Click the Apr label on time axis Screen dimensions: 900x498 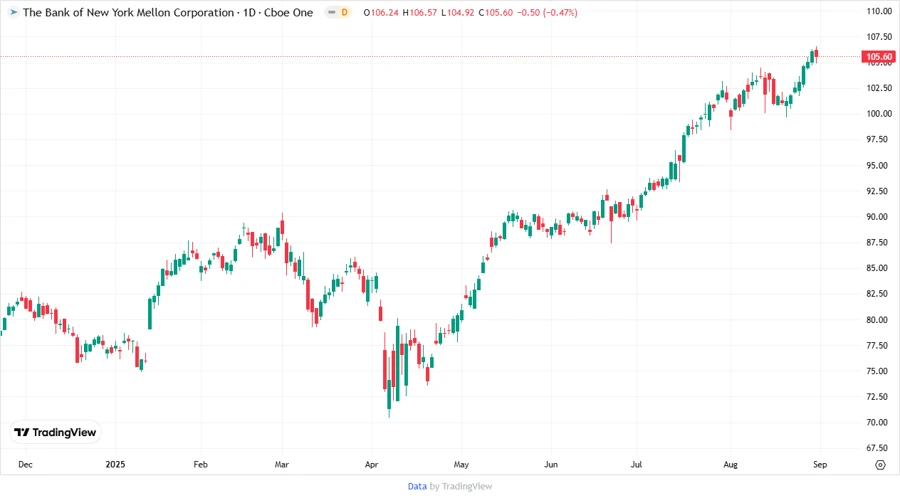(371, 464)
